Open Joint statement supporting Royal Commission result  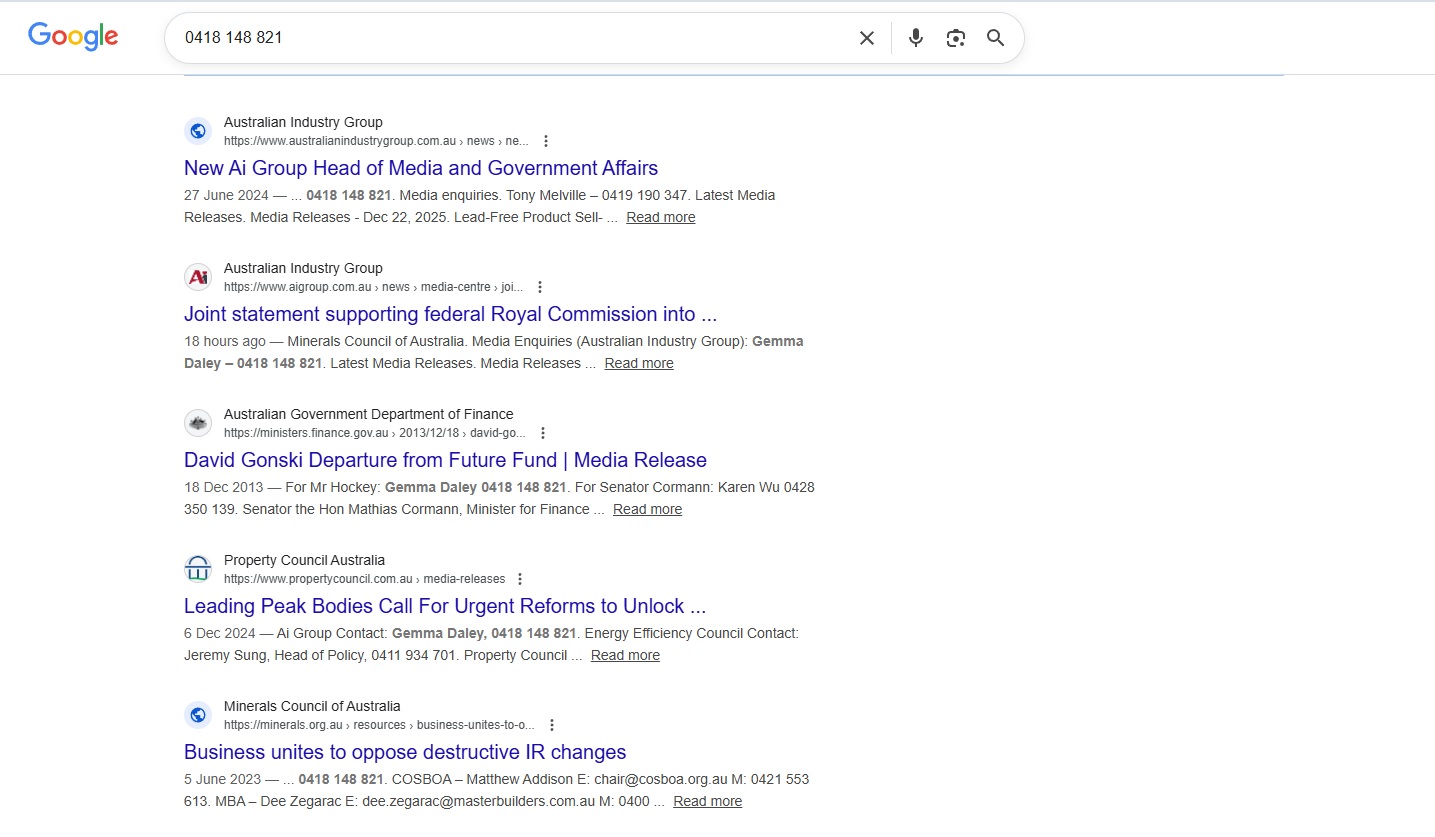click(x=450, y=314)
